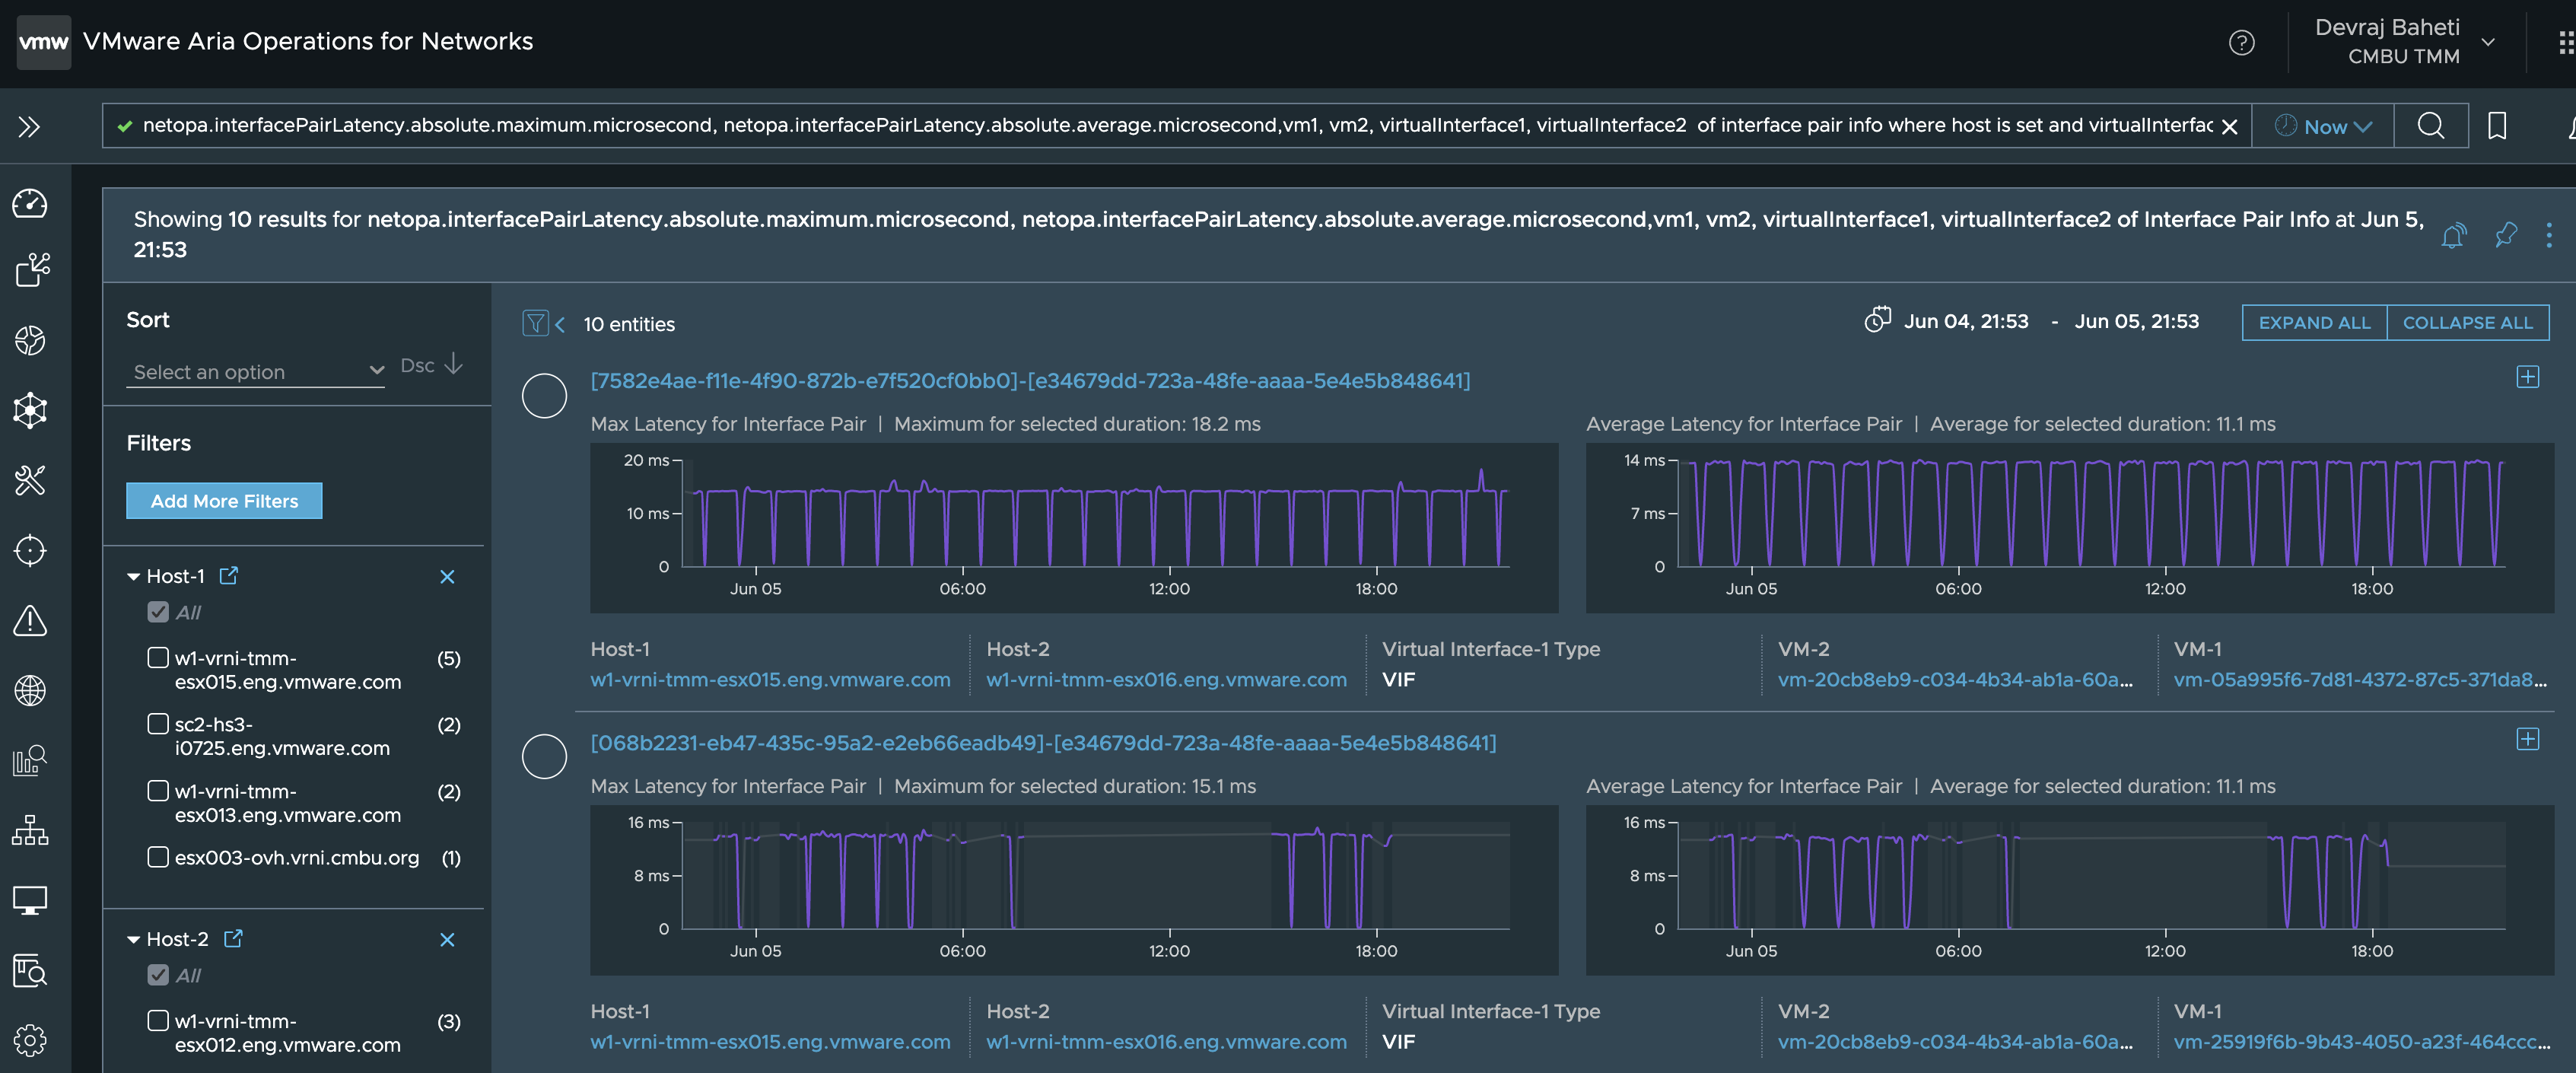Toggle Host-2 All checkbox
Screen dimensions: 2576x1073
click(158, 975)
